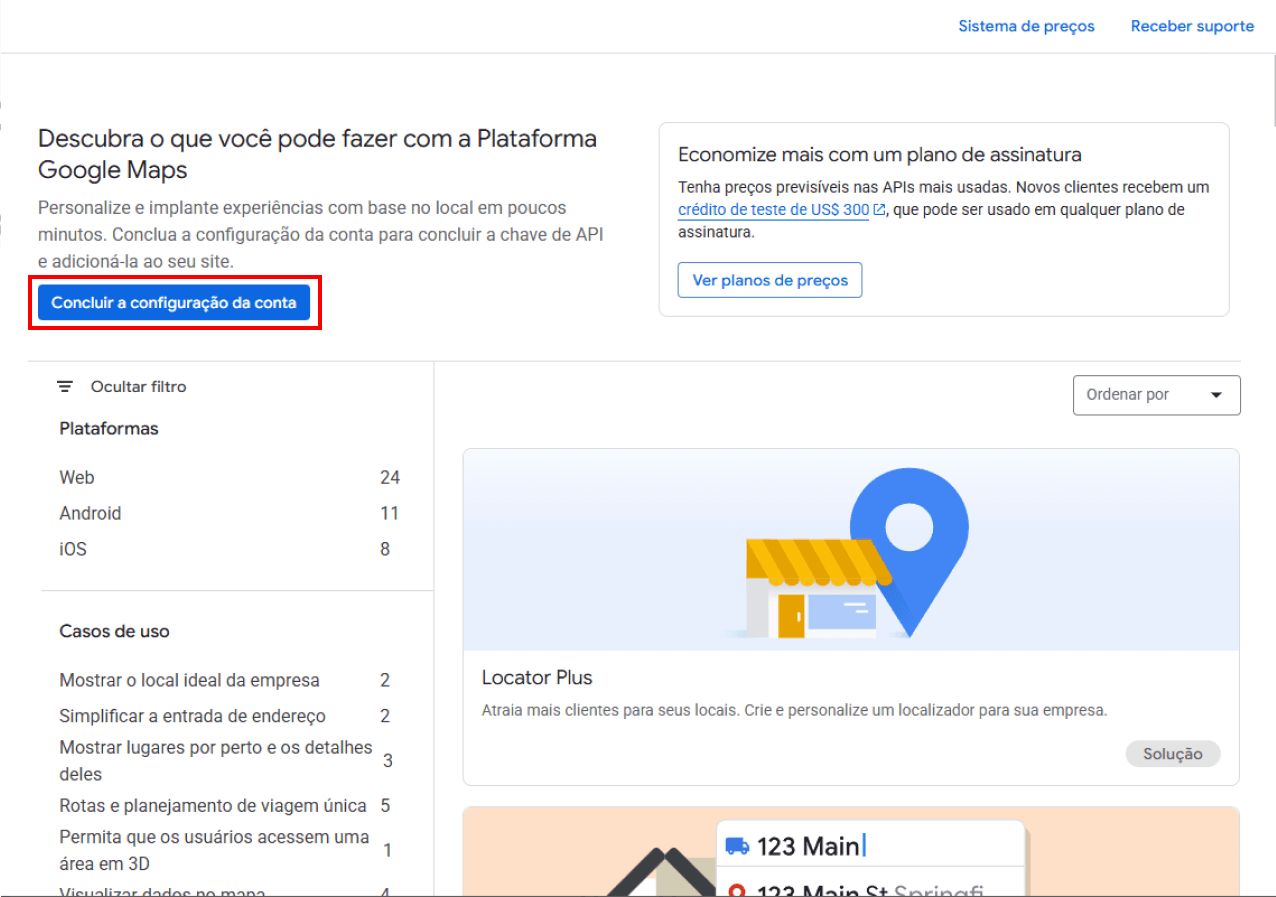Filter by Android platform
This screenshot has width=1276, height=897.
coord(90,513)
